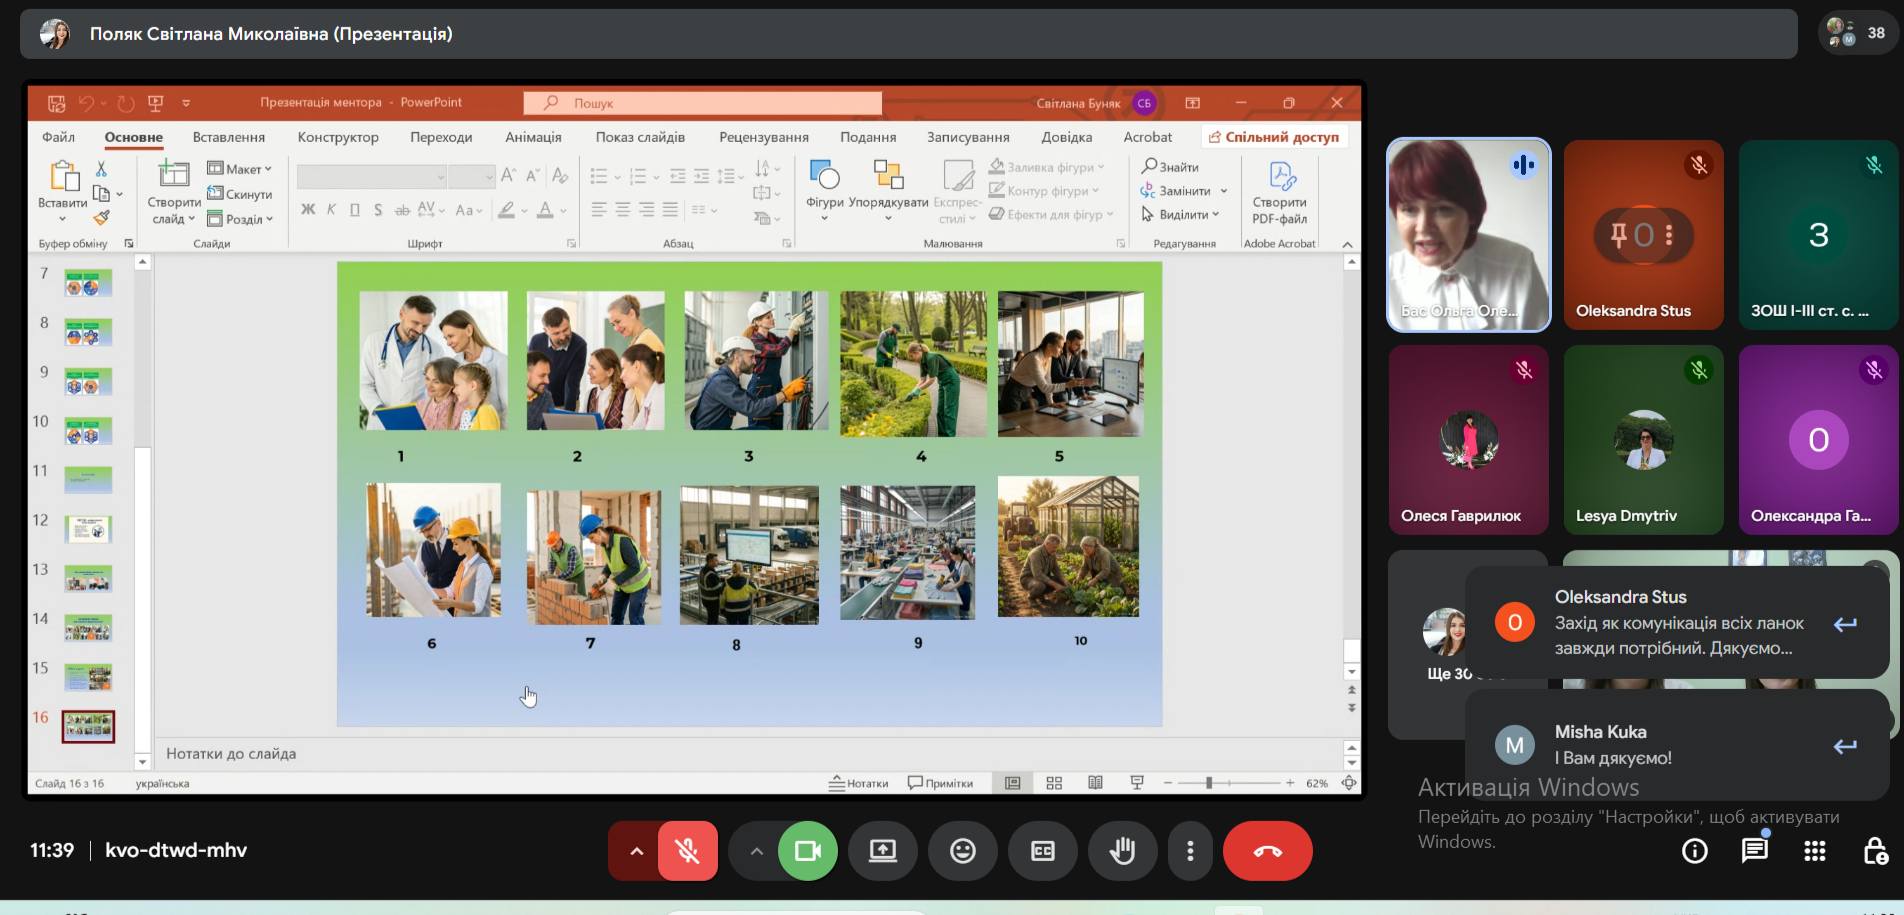This screenshot has width=1904, height=915.
Task: Click the raise hand icon
Action: (1122, 851)
